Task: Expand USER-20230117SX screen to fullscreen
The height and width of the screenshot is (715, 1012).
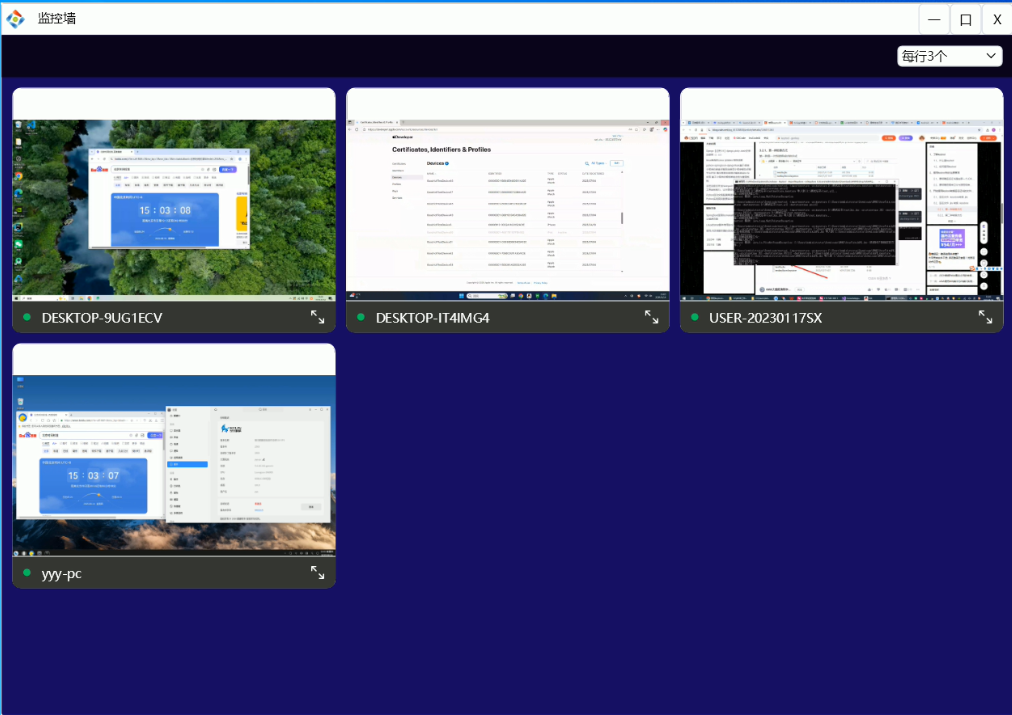Action: point(985,317)
